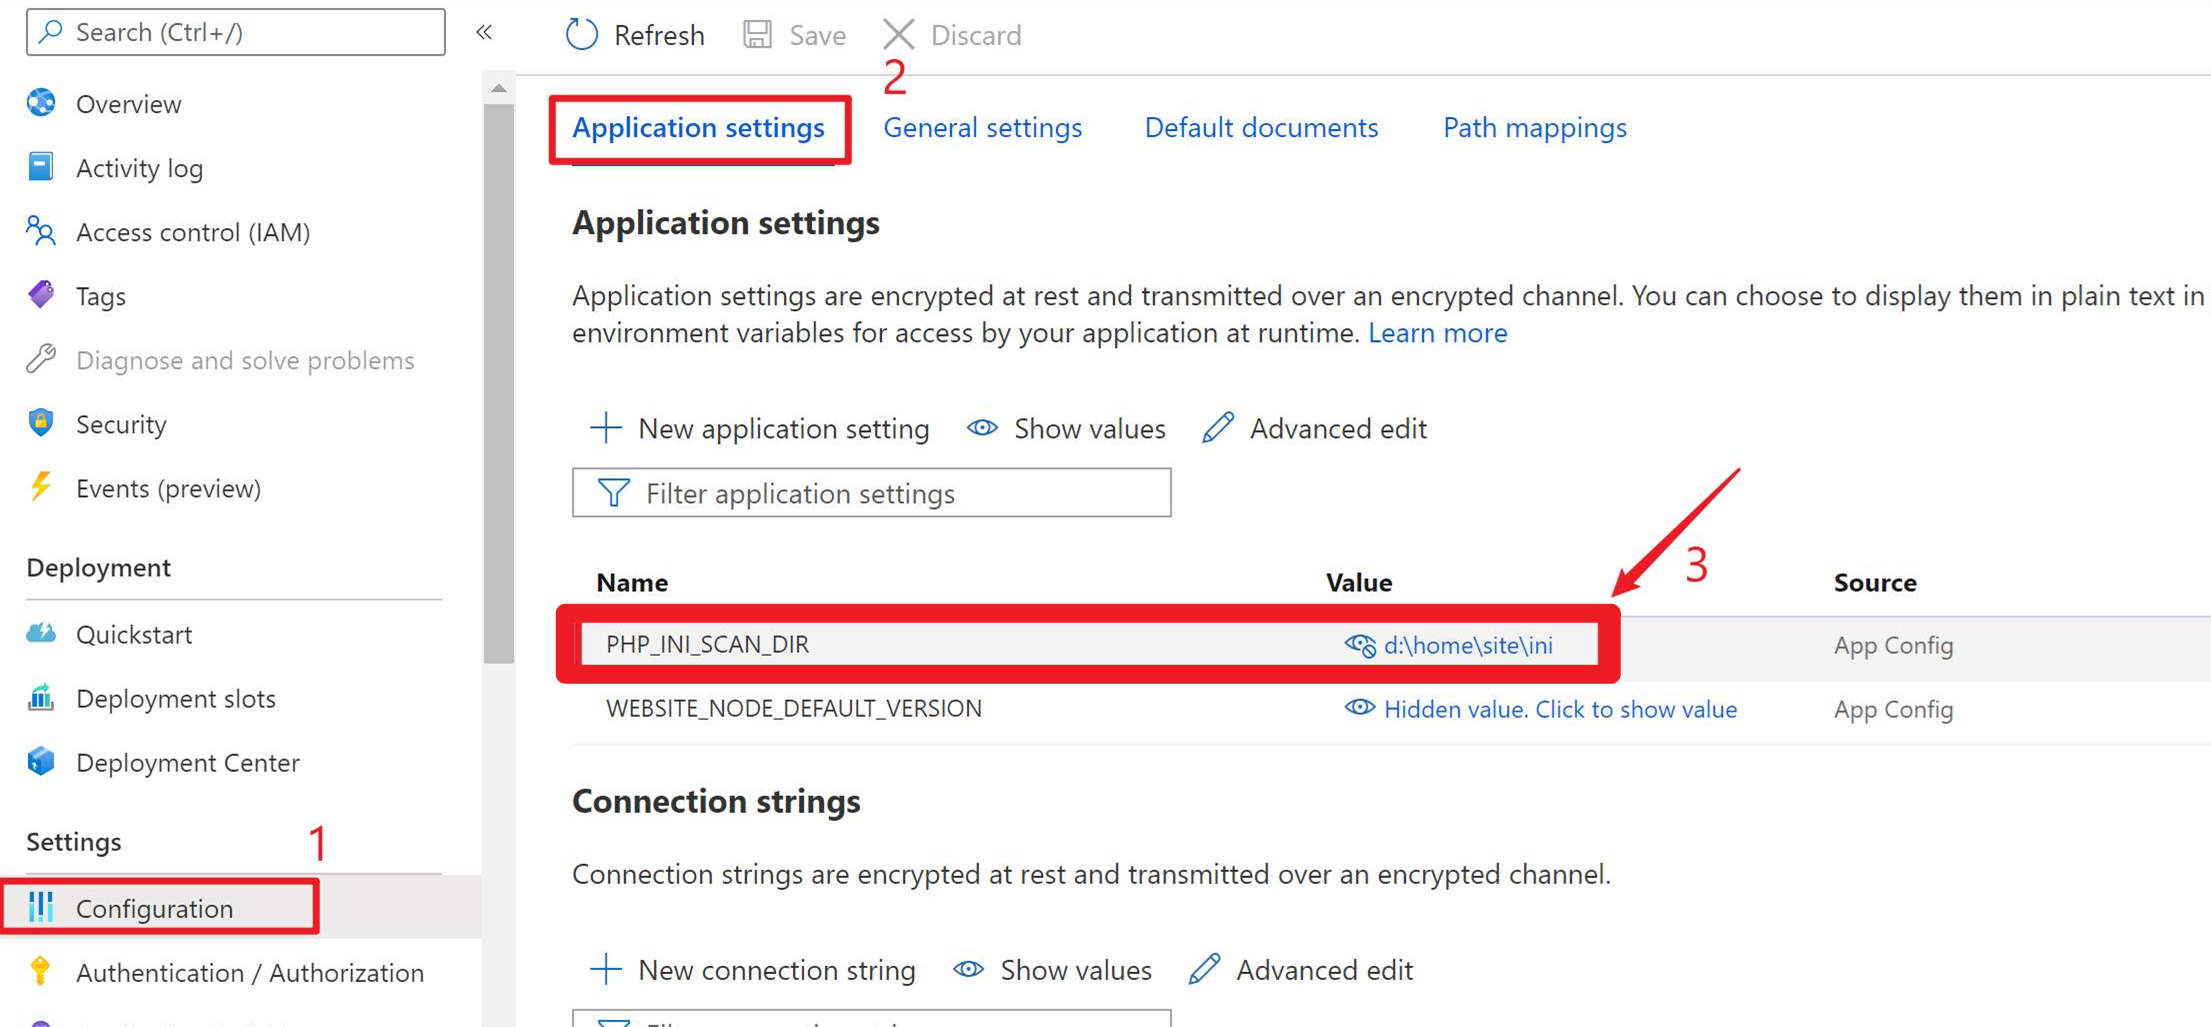Click the sidebar scroll-up arrow
The width and height of the screenshot is (2211, 1027).
498,89
